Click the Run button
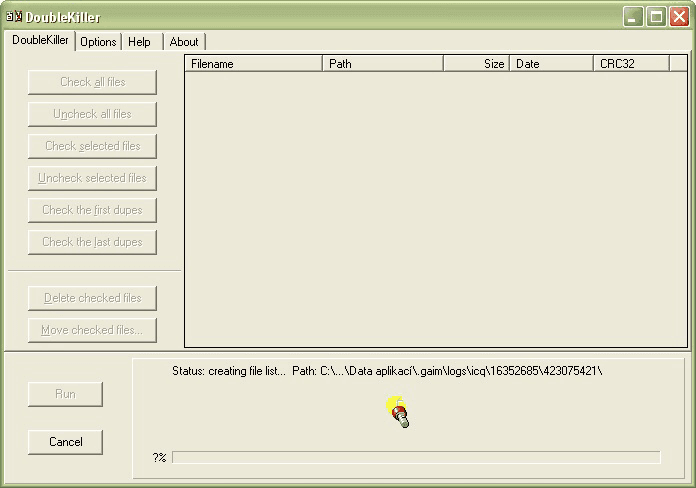Screen dimensions: 696x488 (x=65, y=394)
